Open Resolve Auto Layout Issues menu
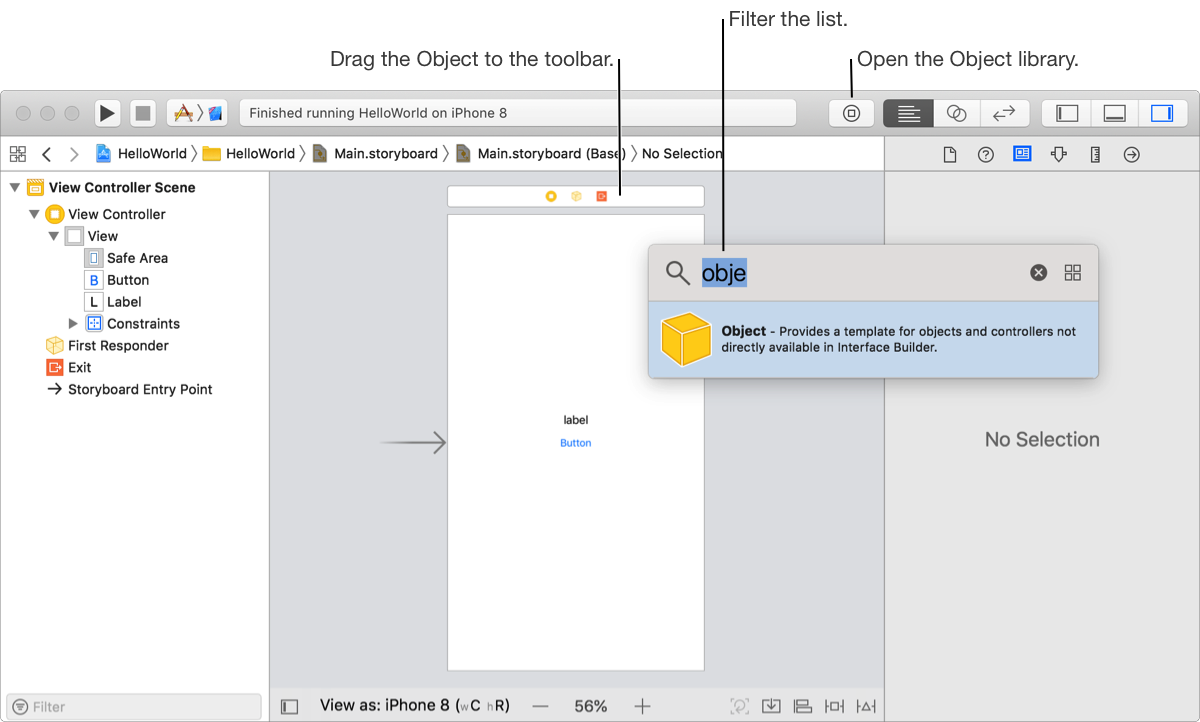 coord(866,706)
